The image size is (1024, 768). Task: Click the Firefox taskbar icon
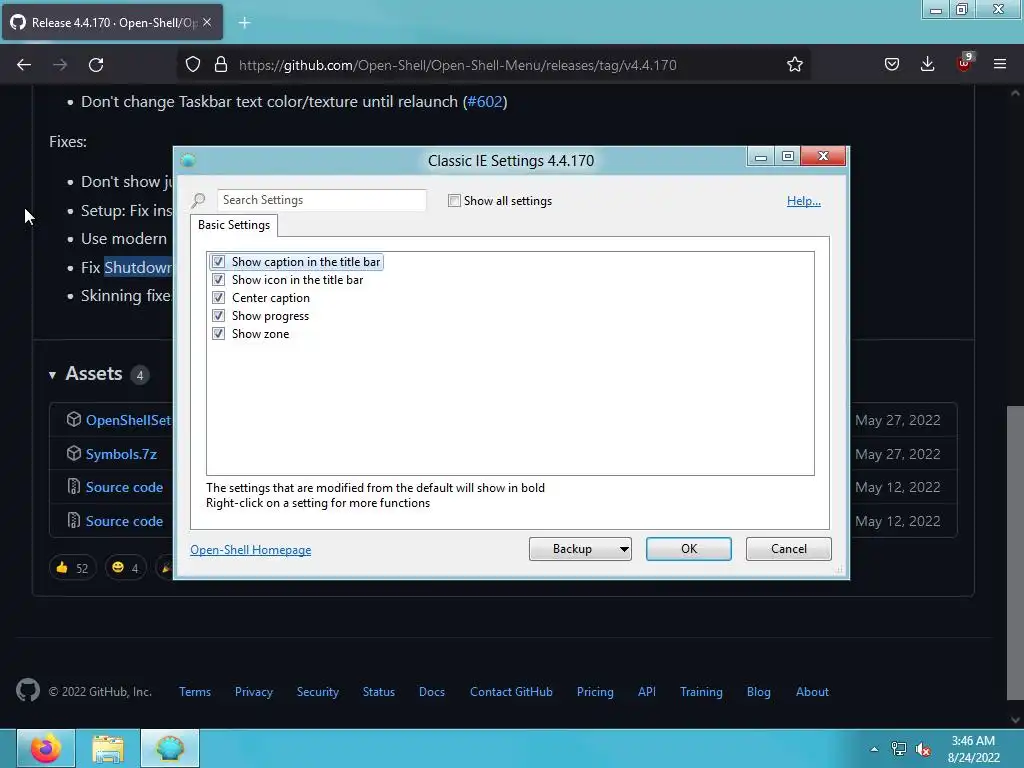tap(46, 748)
